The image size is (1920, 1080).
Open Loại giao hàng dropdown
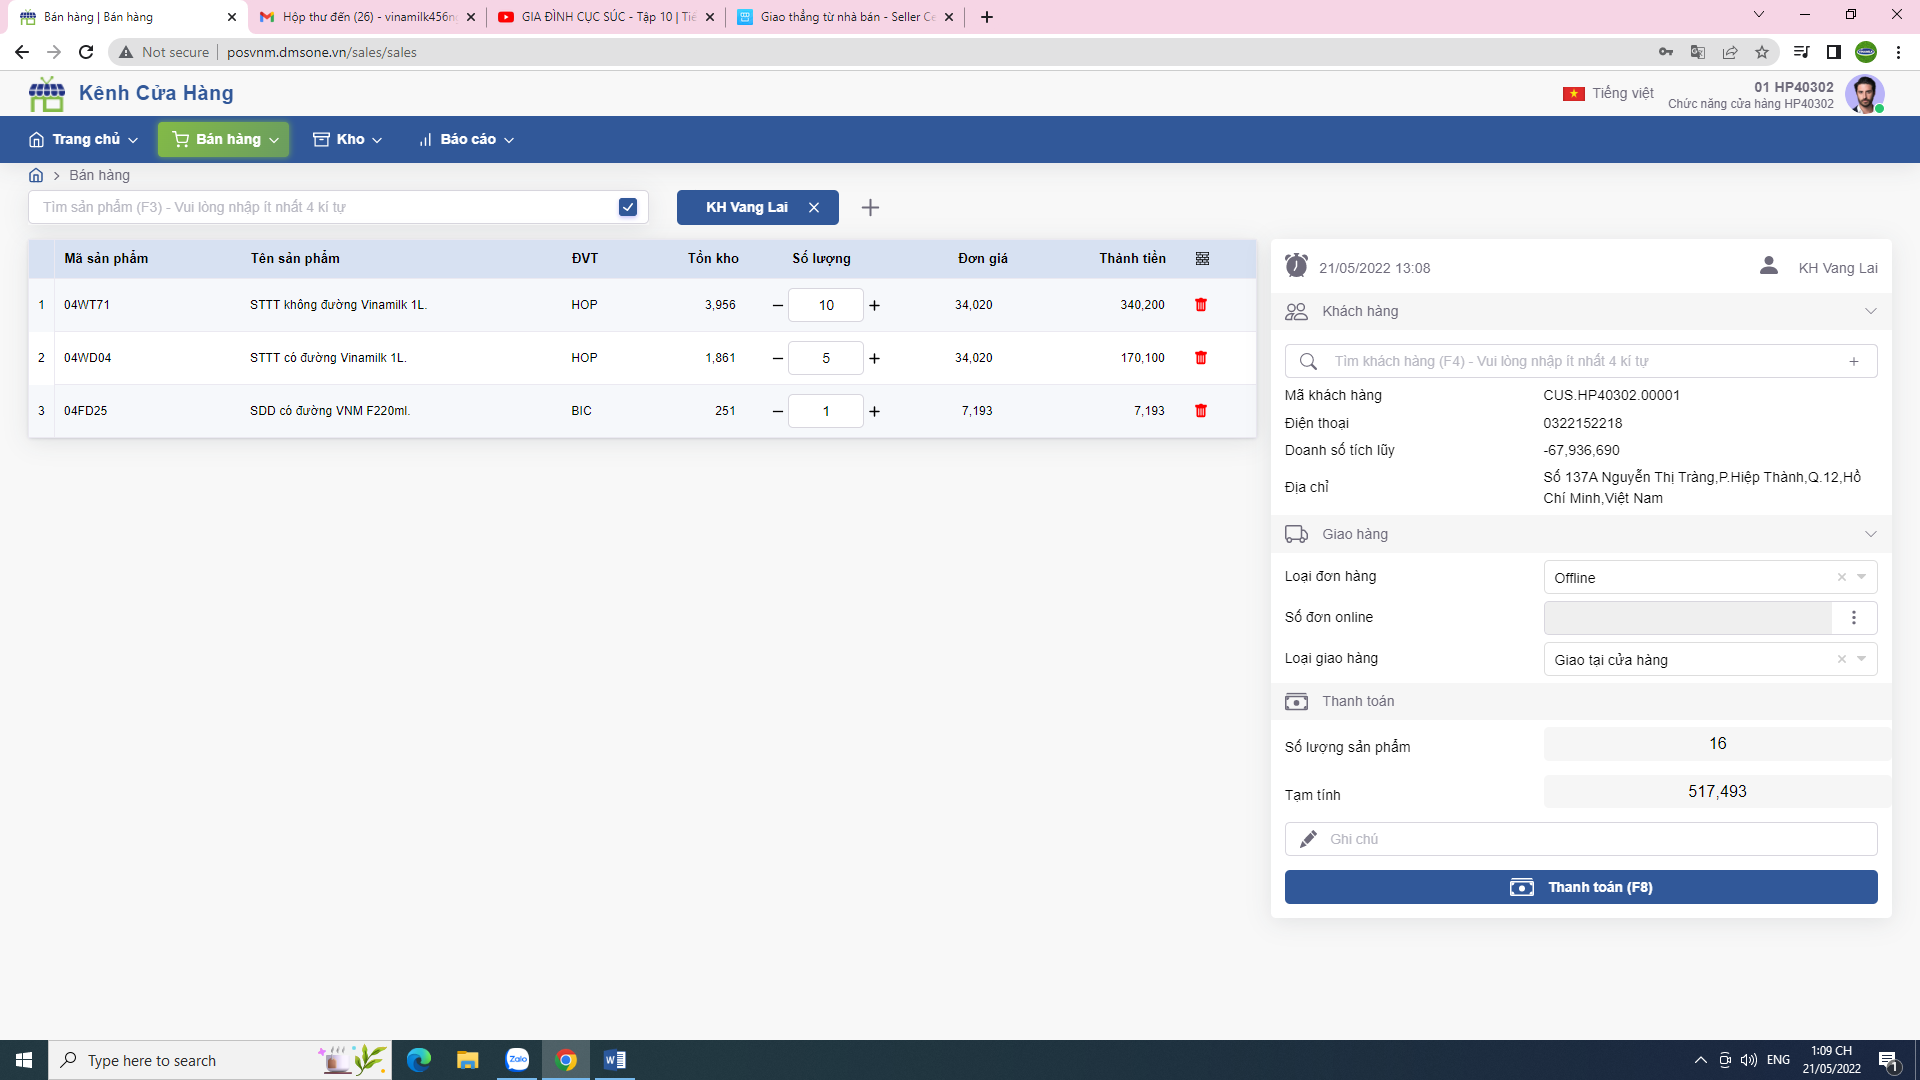[1861, 659]
